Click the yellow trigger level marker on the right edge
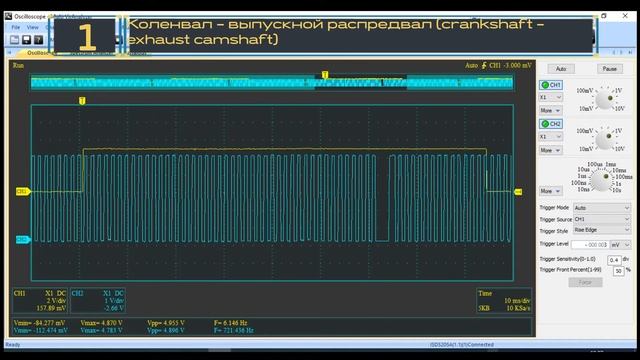The height and width of the screenshot is (360, 640). 518,192
